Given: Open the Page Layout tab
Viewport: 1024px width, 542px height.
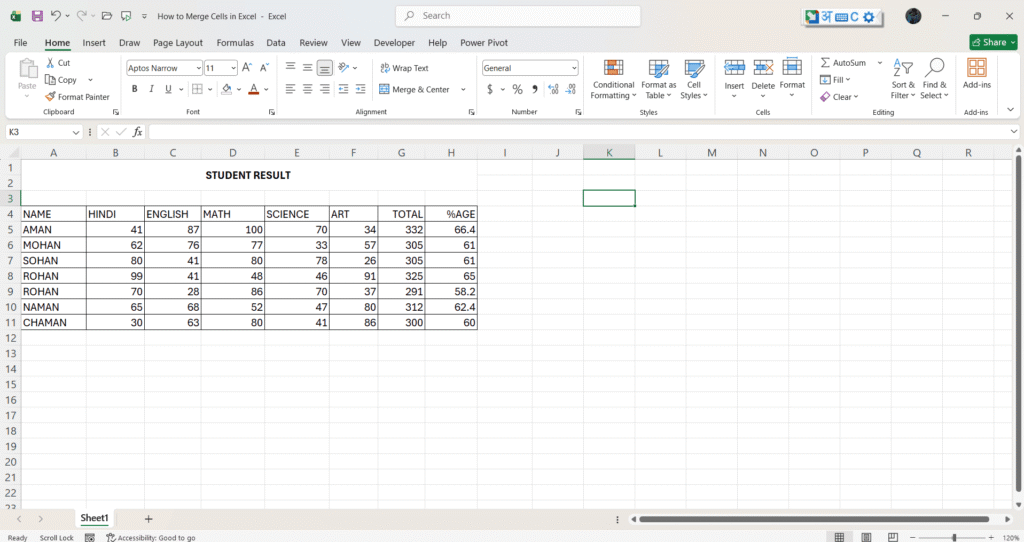Looking at the screenshot, I should pos(178,42).
